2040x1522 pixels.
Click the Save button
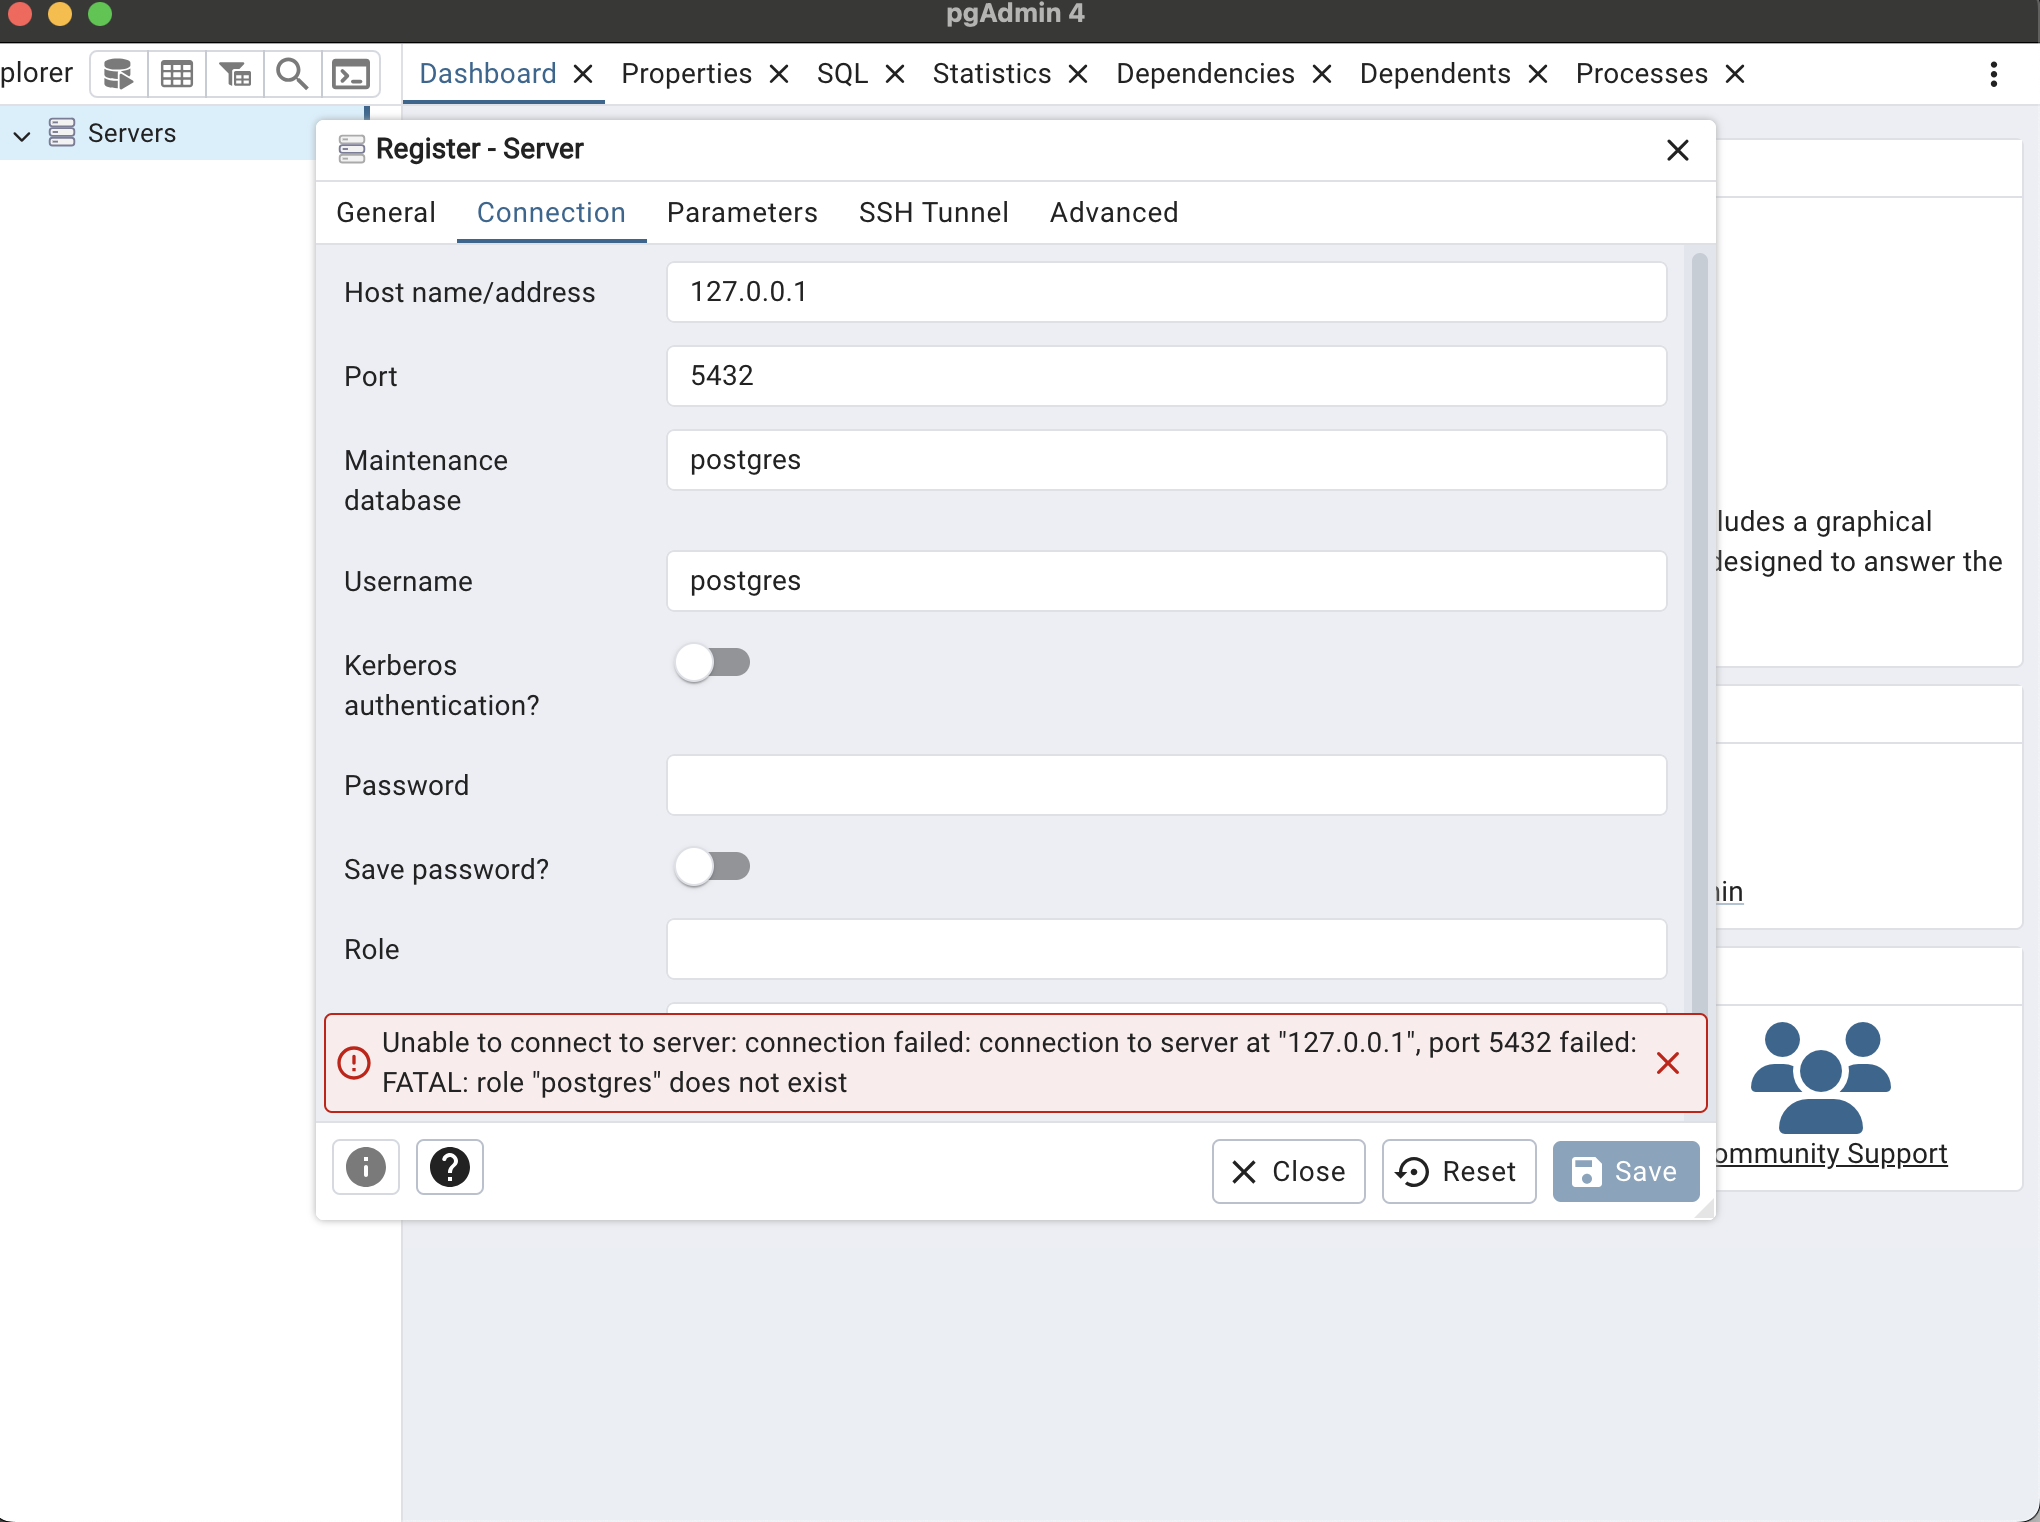1626,1172
